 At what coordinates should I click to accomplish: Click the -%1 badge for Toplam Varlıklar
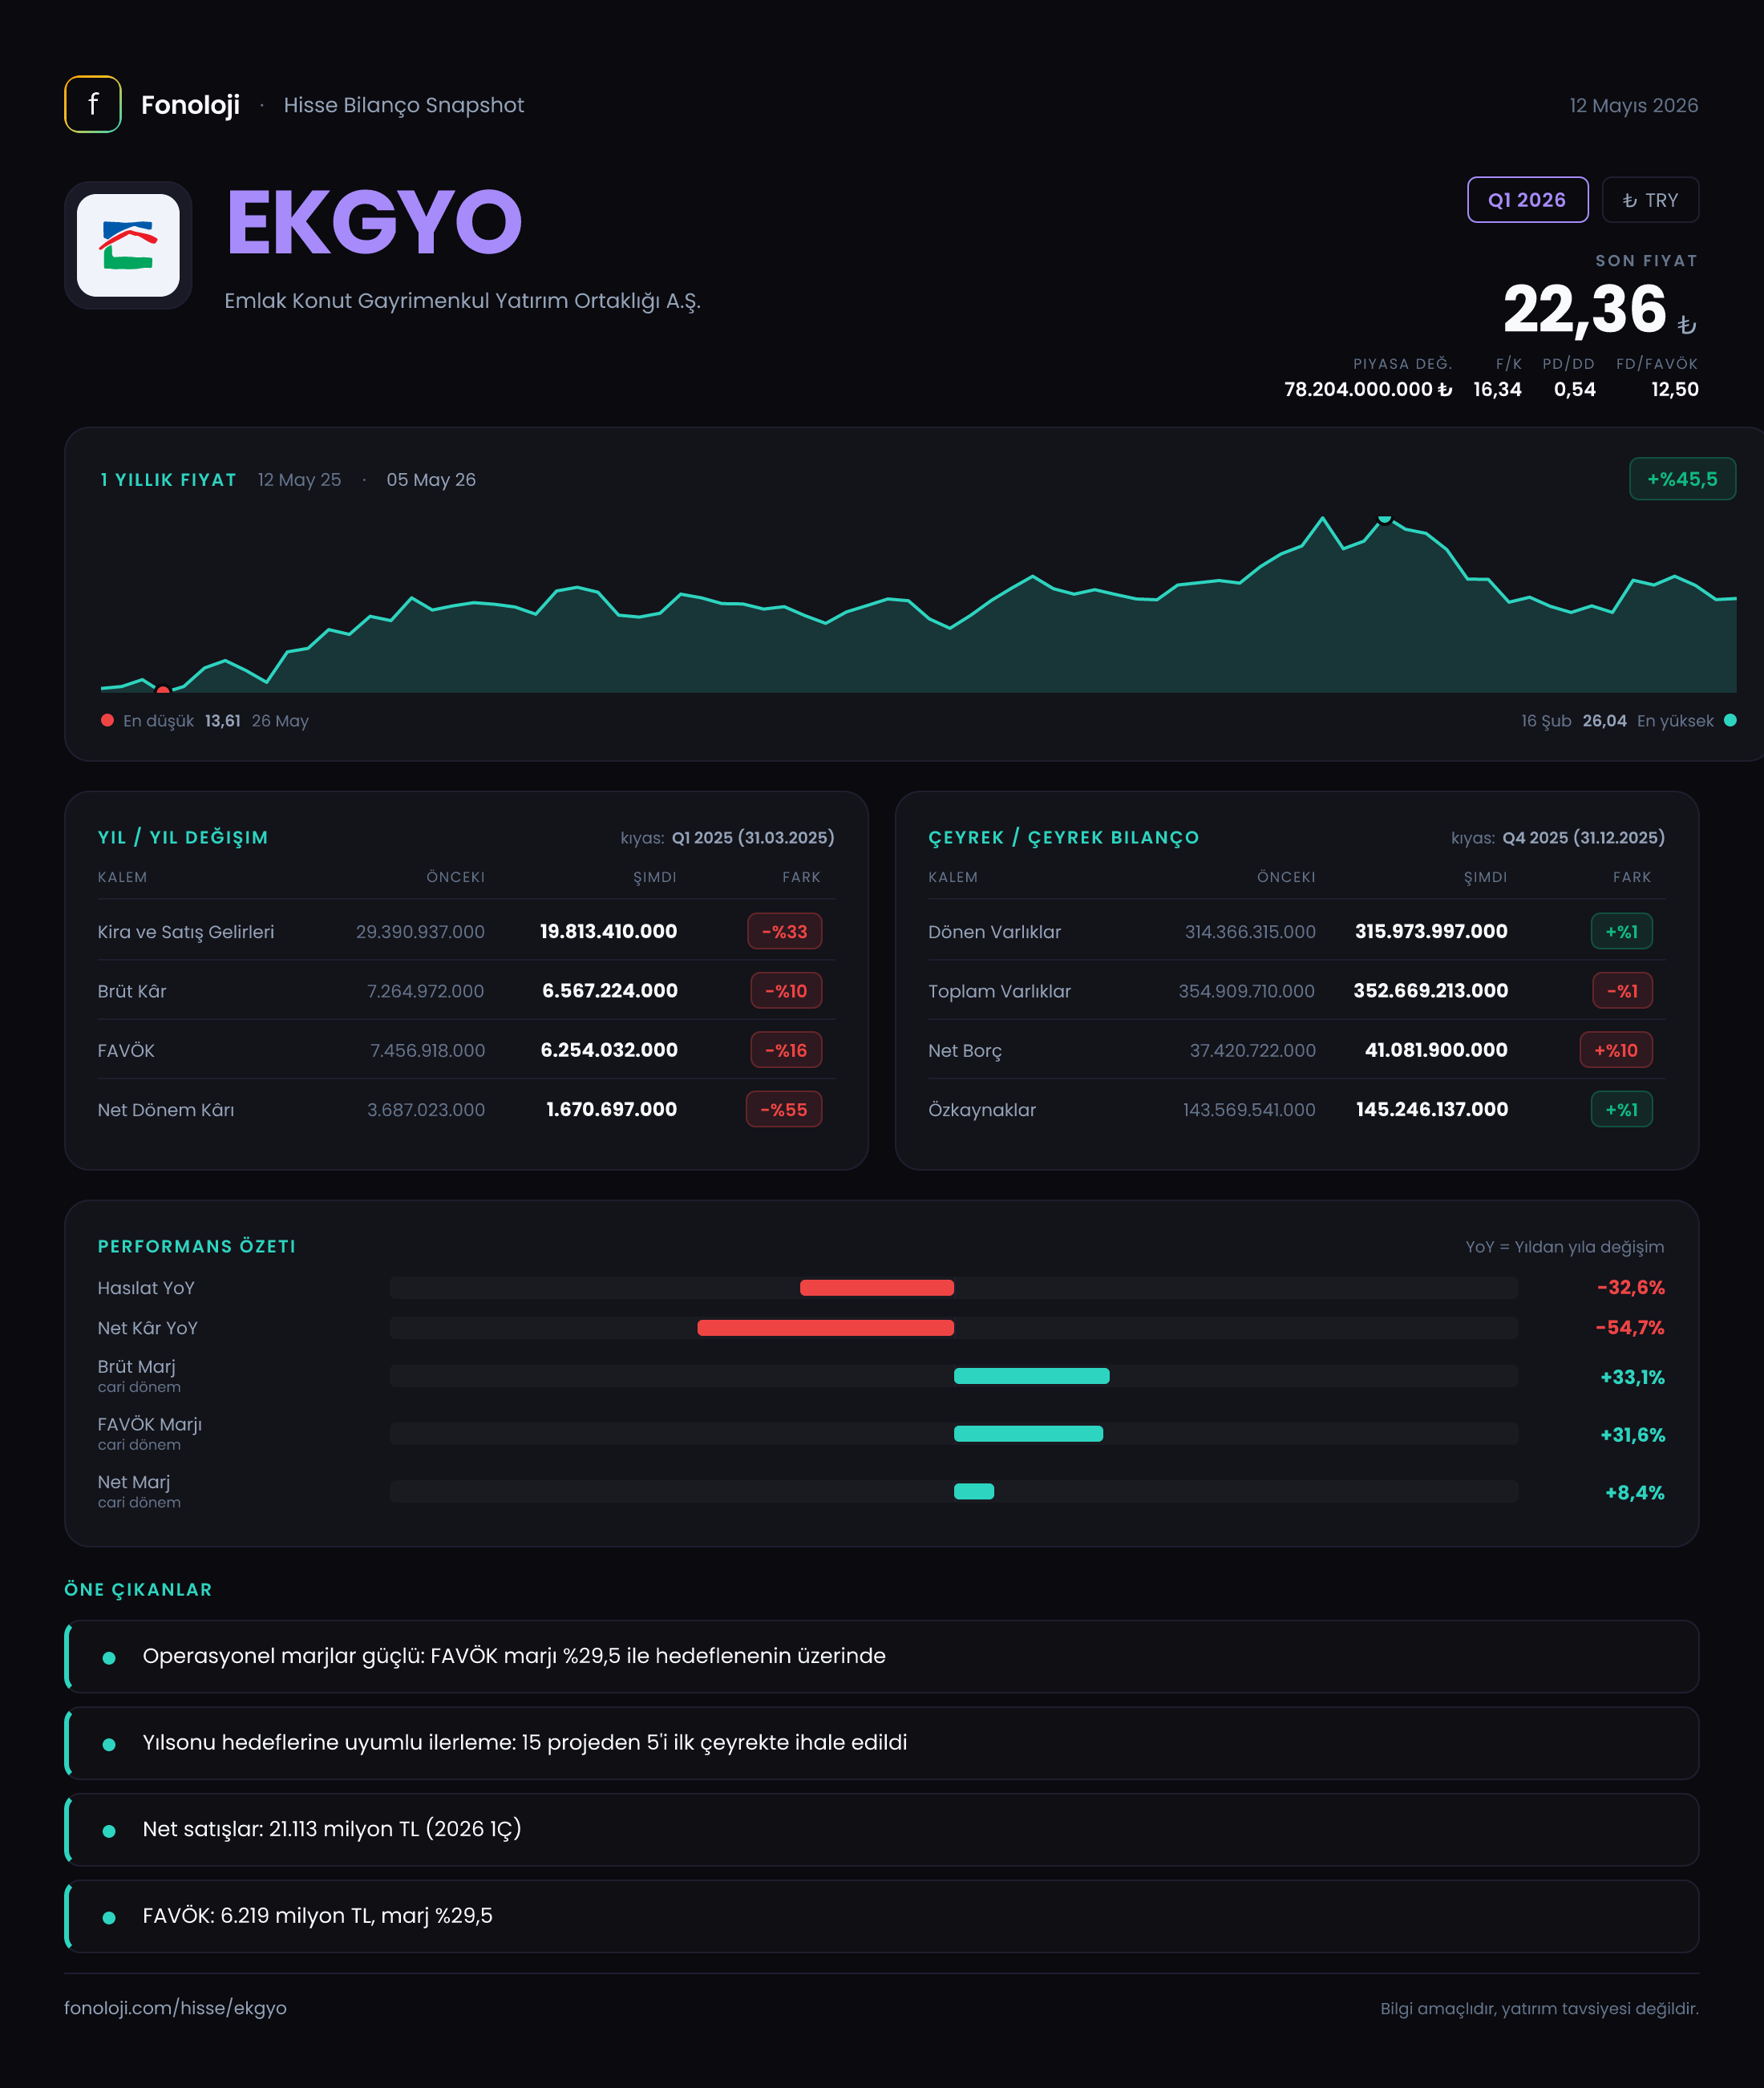tap(1623, 991)
